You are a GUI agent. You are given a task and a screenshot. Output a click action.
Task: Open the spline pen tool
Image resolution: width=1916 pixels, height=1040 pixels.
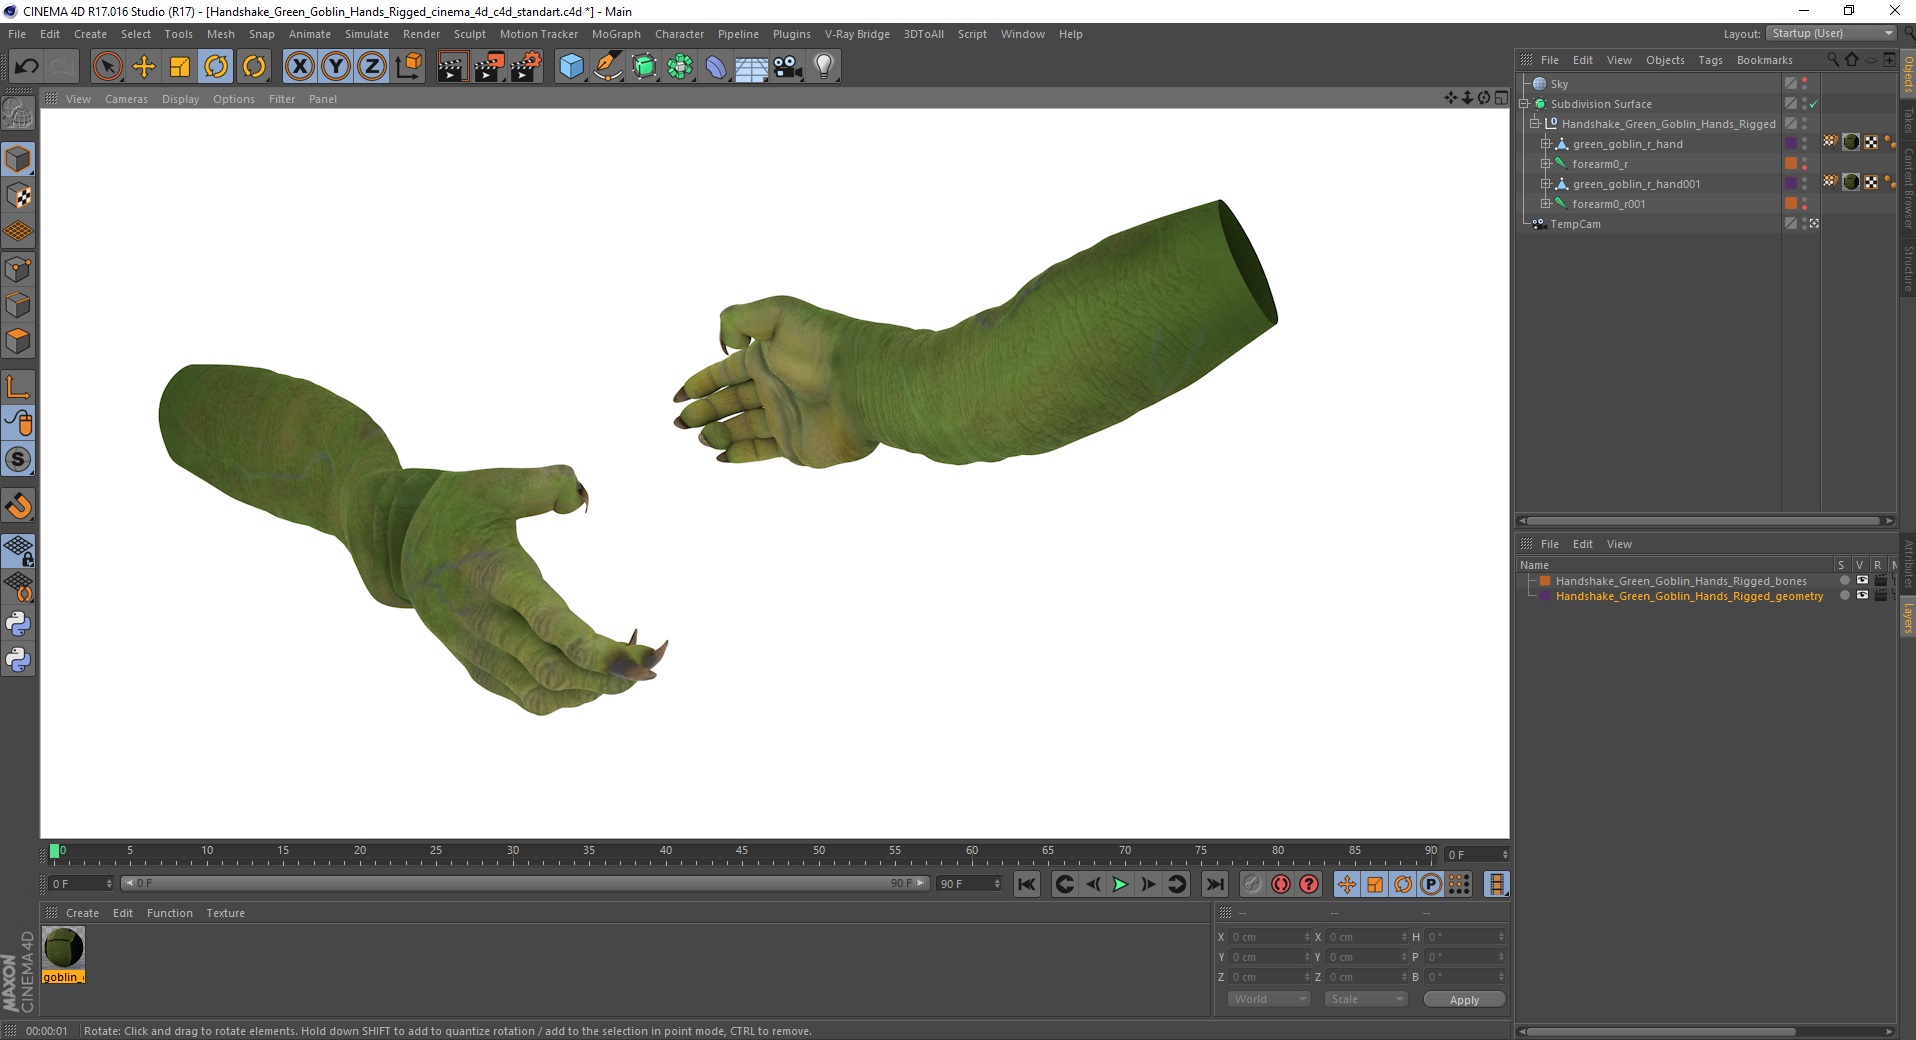tap(608, 67)
